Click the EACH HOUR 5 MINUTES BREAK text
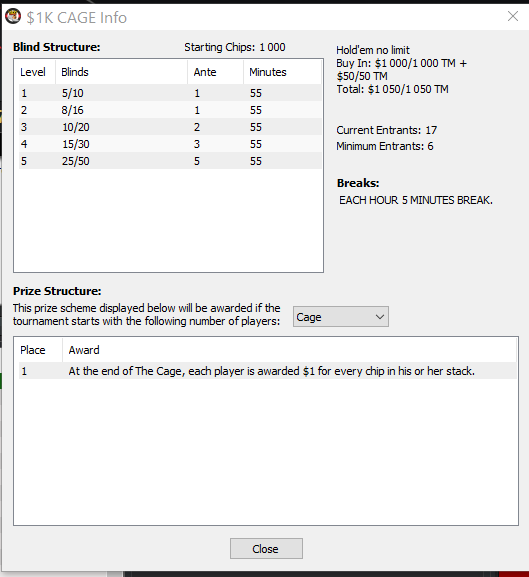The image size is (529, 577). click(416, 200)
